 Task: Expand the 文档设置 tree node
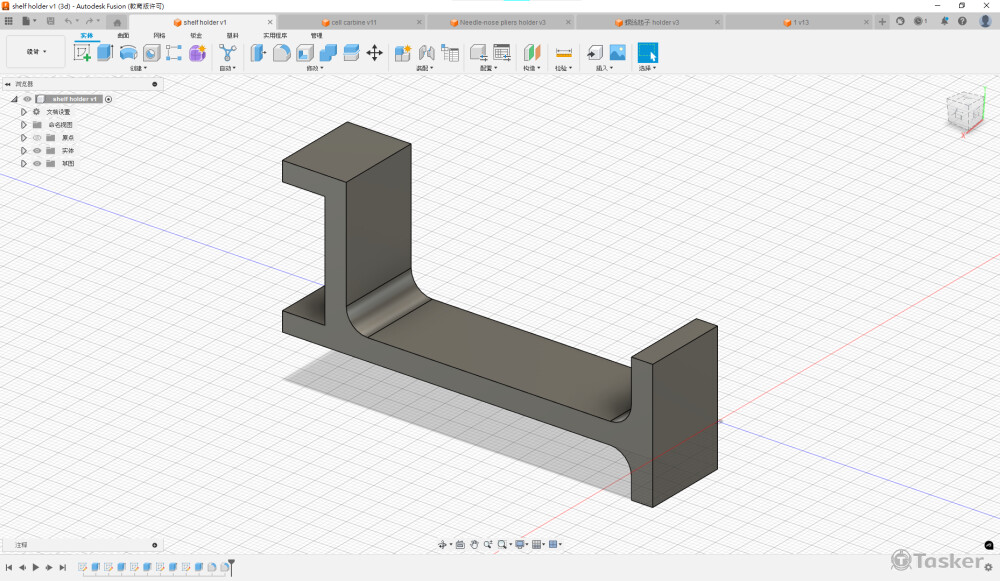tap(23, 112)
